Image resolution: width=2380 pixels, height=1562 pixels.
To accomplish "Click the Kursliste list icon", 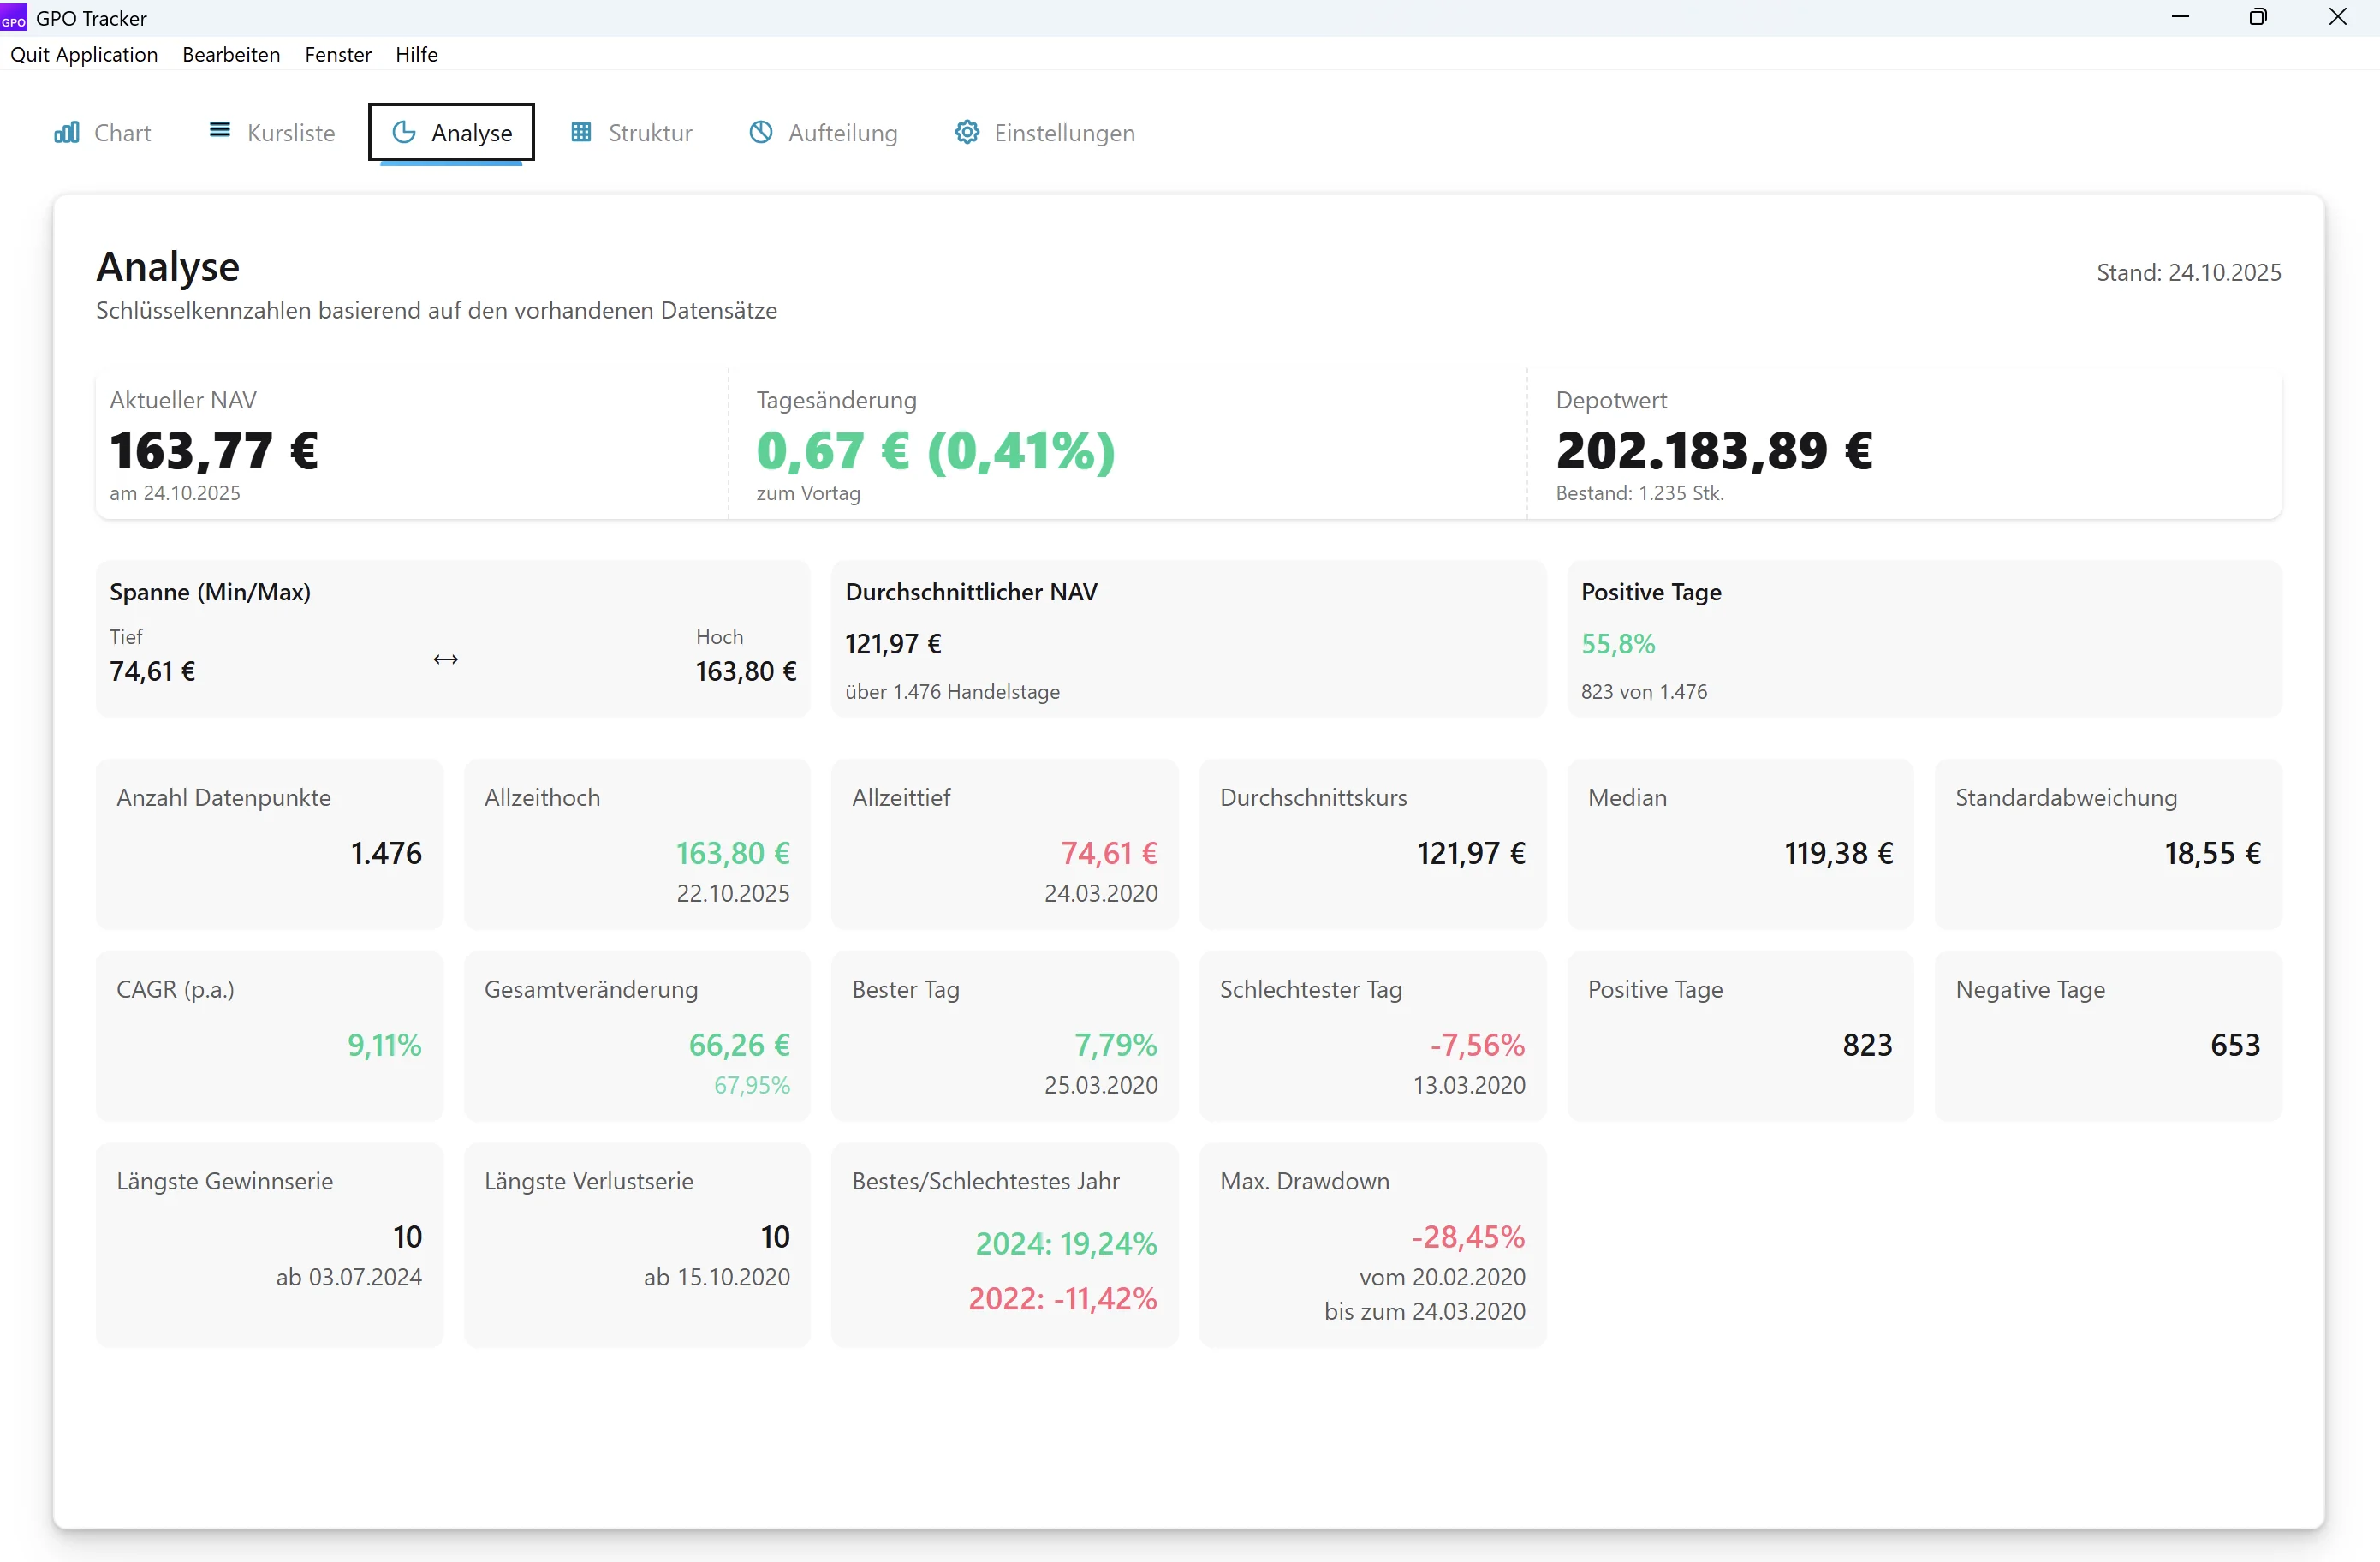I will [221, 131].
